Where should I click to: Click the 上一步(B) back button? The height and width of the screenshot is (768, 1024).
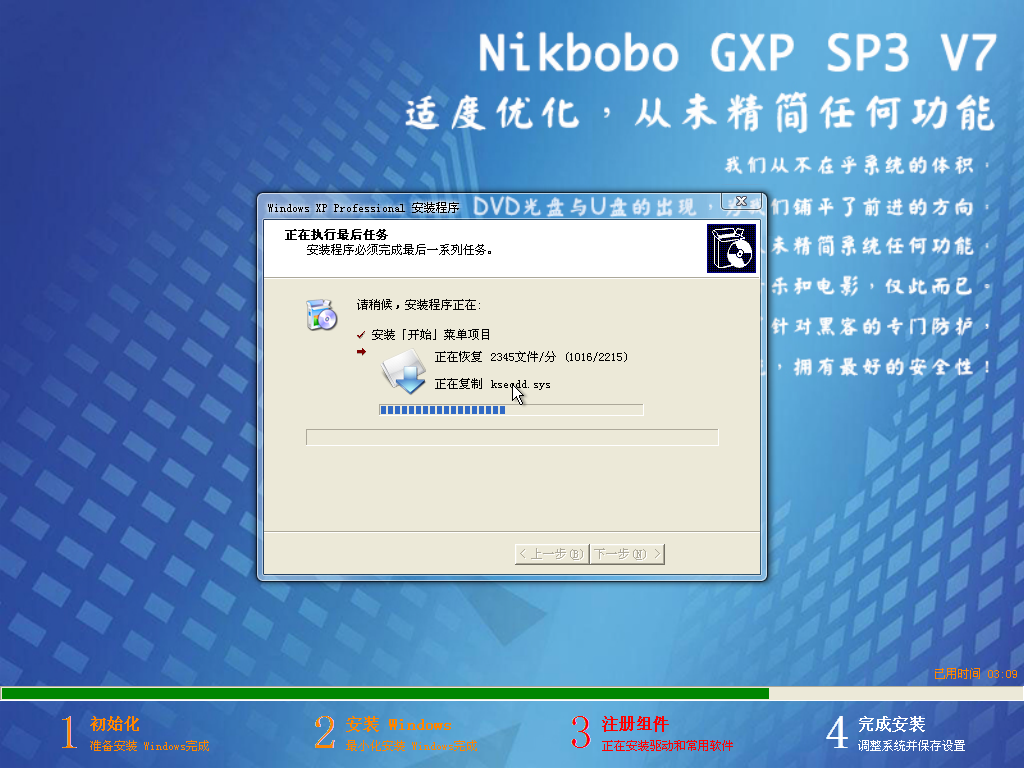552,554
